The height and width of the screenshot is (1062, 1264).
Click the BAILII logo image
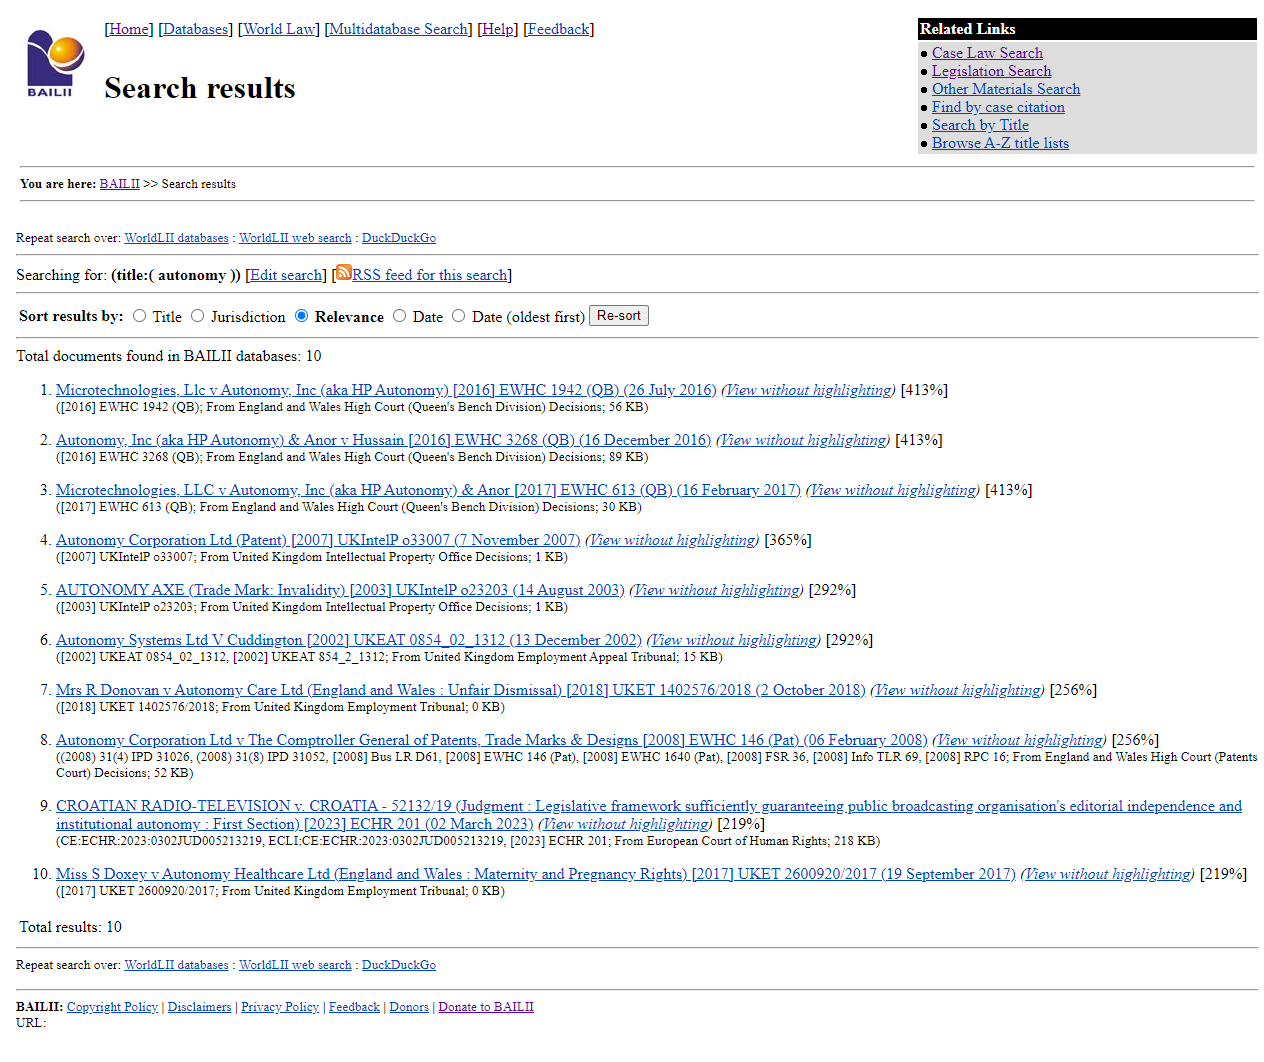tap(54, 63)
